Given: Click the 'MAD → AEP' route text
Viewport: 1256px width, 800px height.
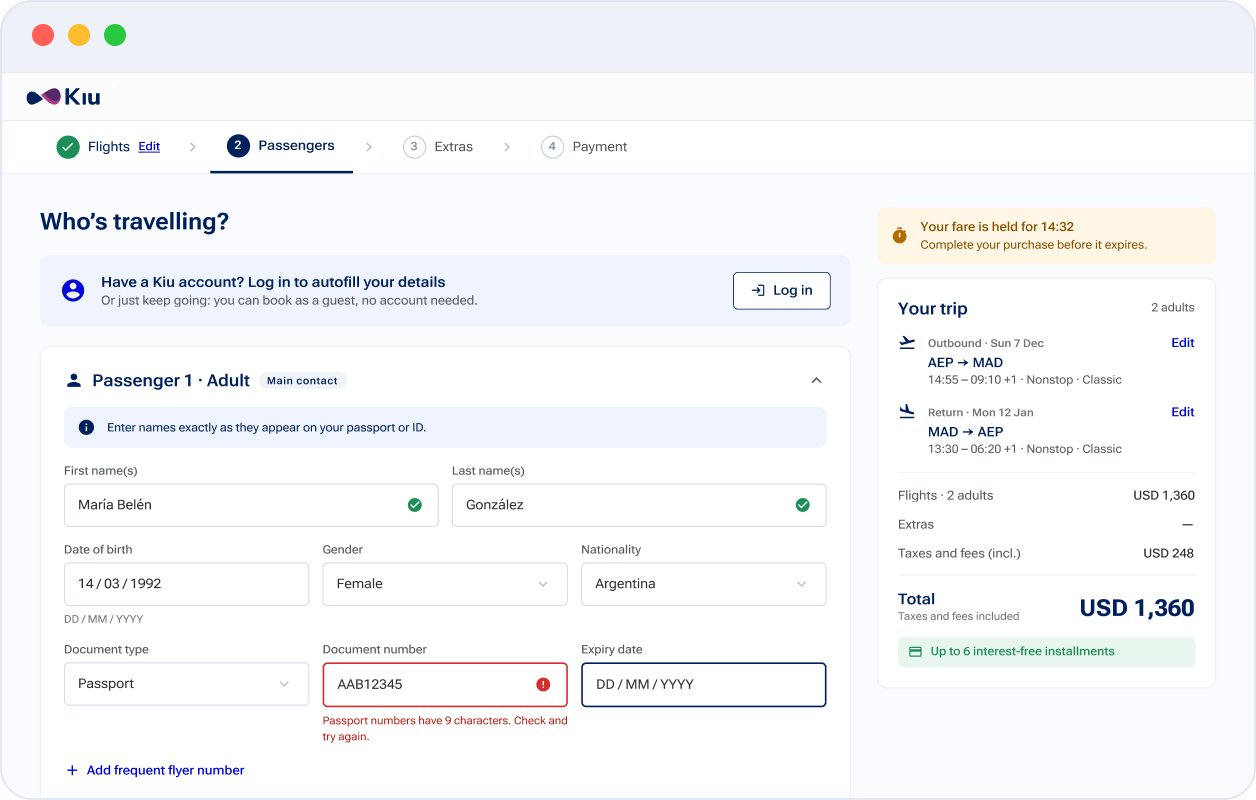Looking at the screenshot, I should point(965,432).
